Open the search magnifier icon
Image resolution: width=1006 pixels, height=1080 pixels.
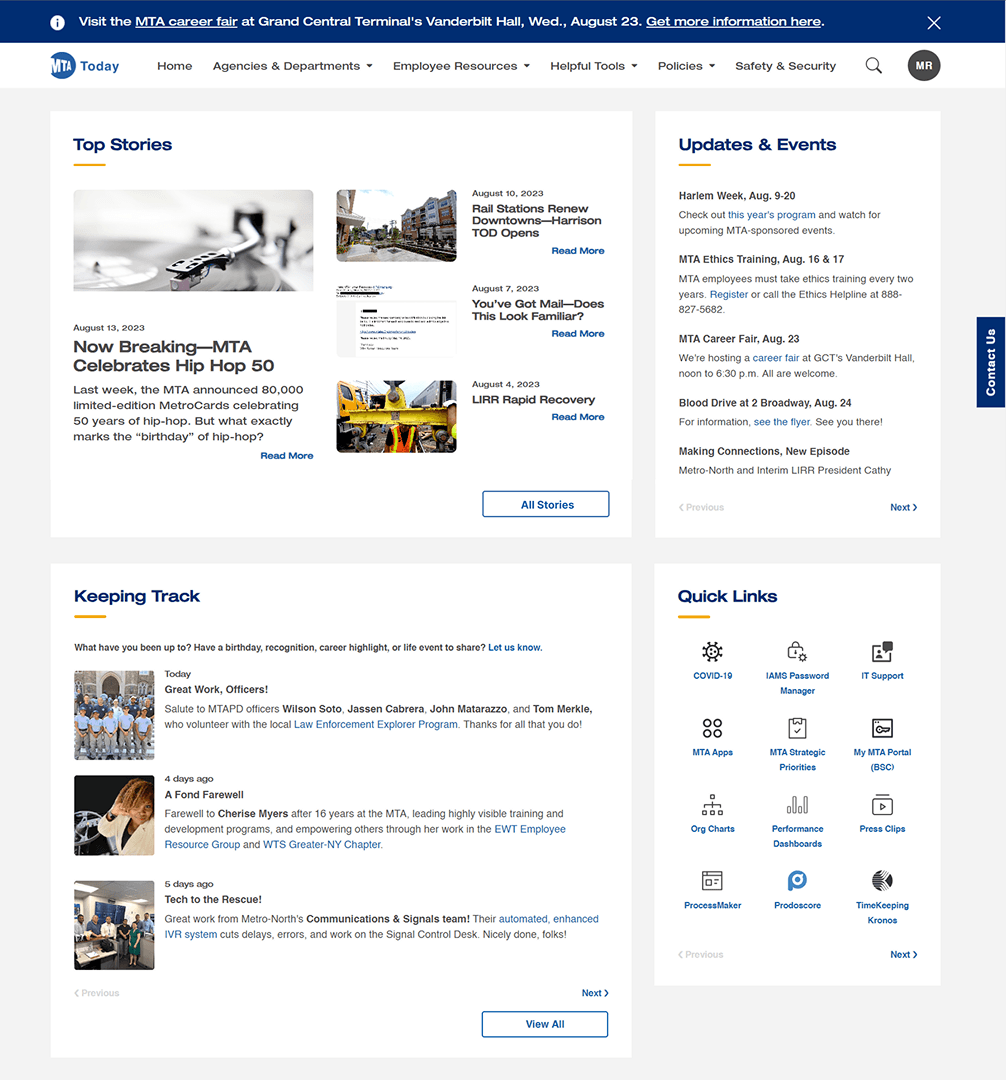point(873,65)
